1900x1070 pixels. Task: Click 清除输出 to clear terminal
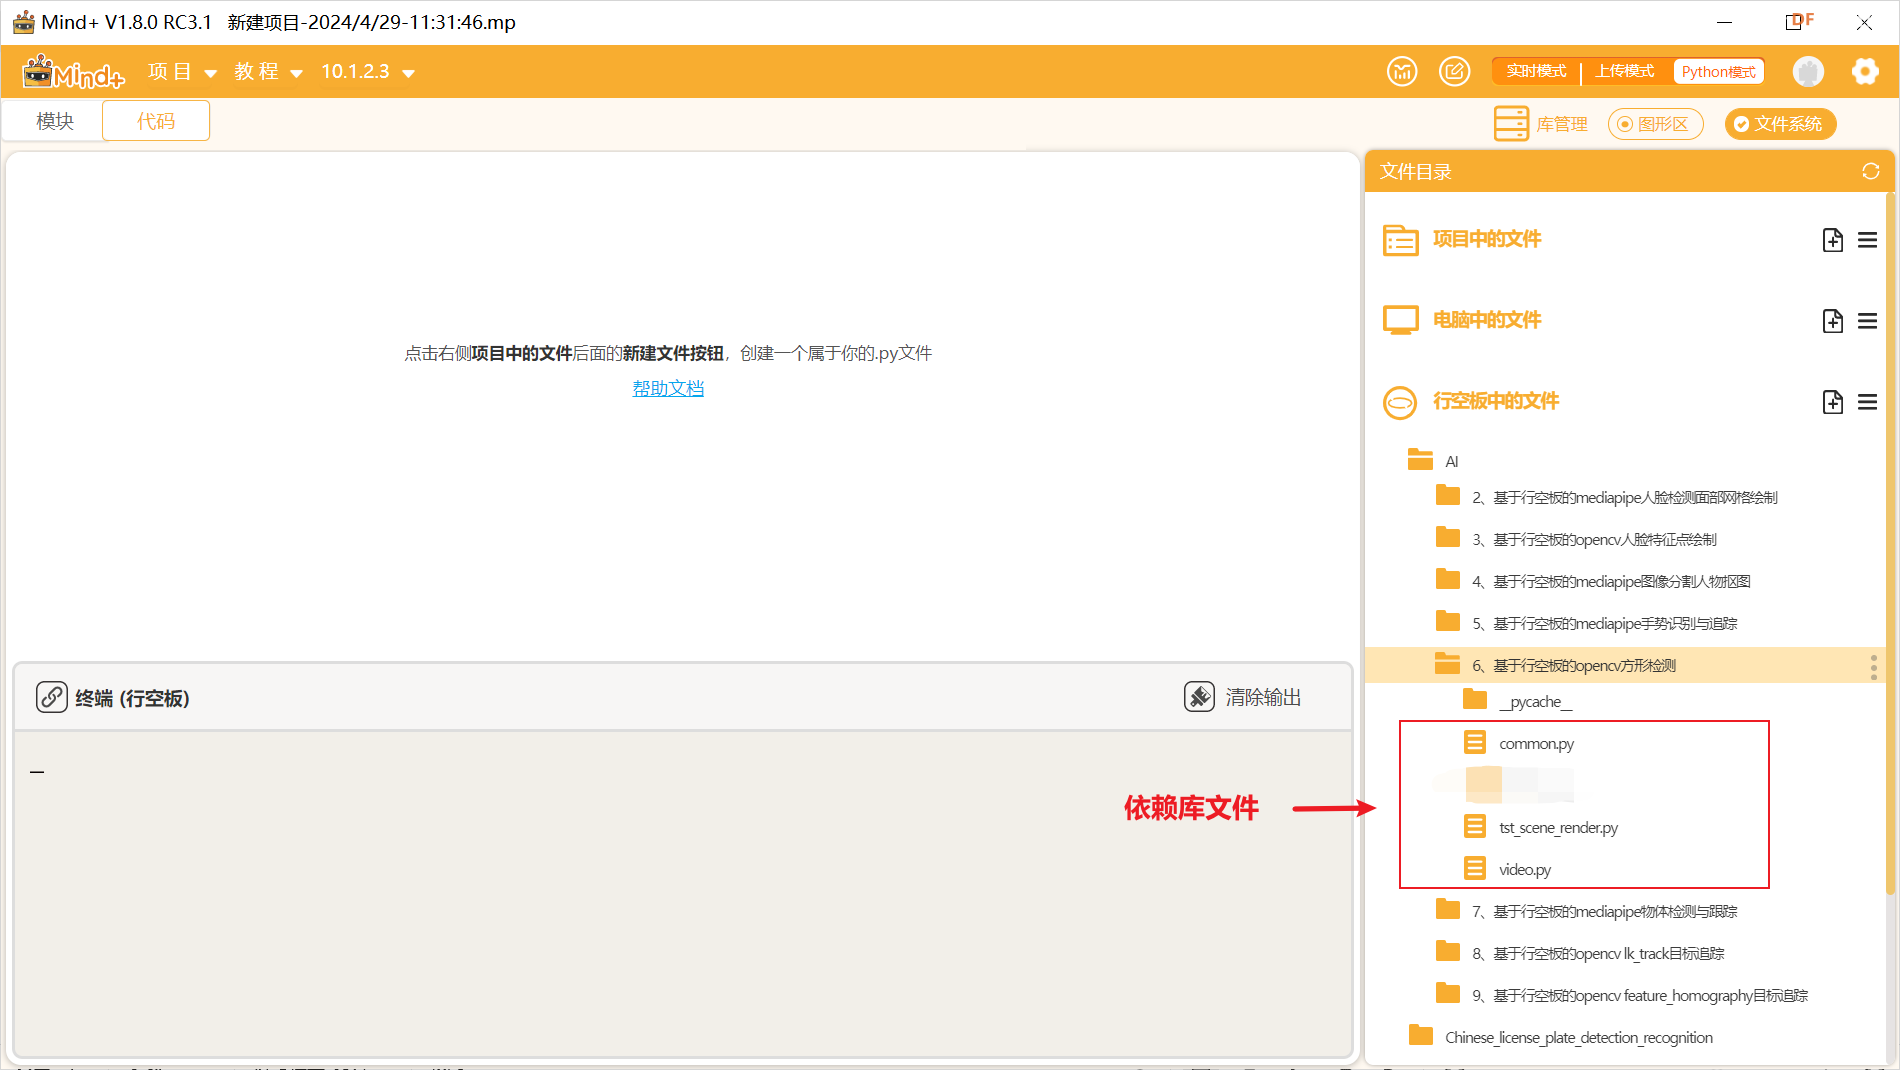pyautogui.click(x=1243, y=697)
